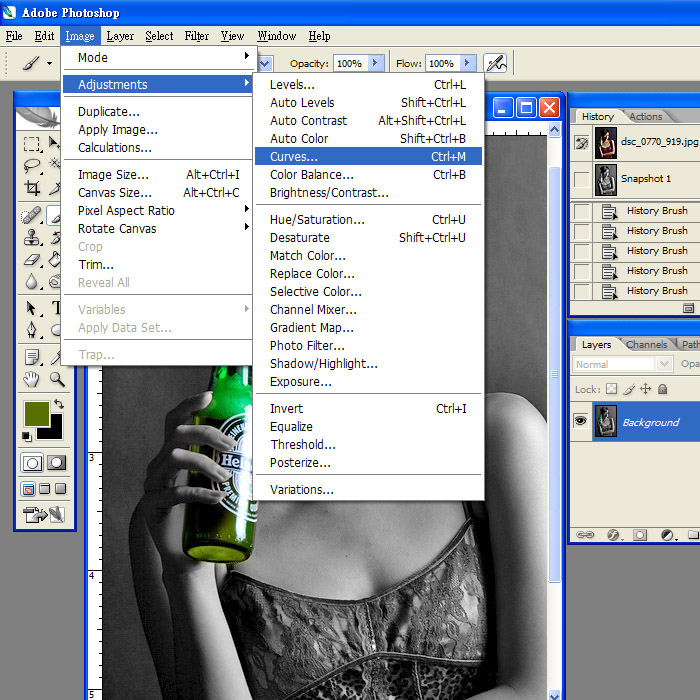Select the Clone Stamp tool

point(31,238)
